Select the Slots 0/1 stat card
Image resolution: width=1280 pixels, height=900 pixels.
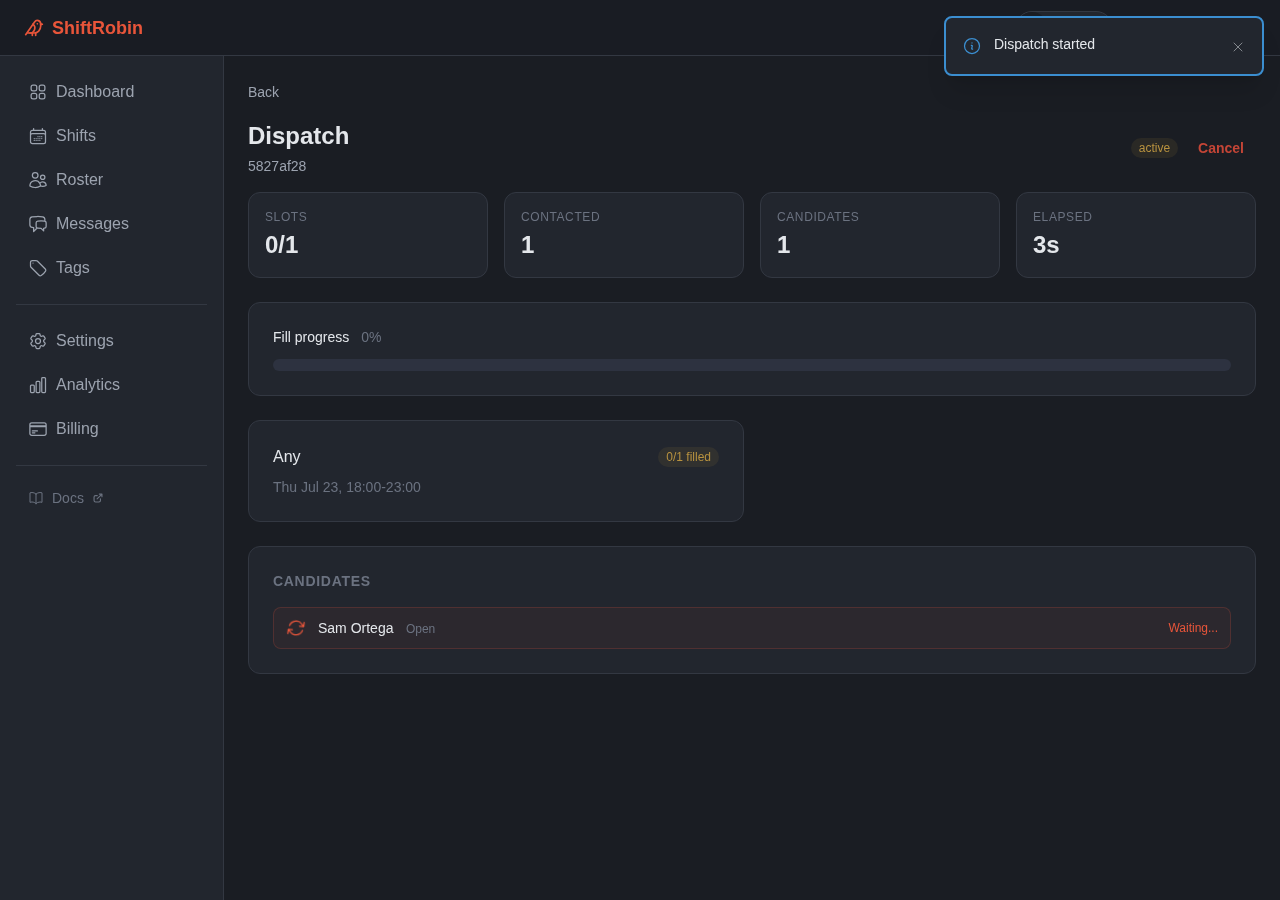click(x=368, y=235)
